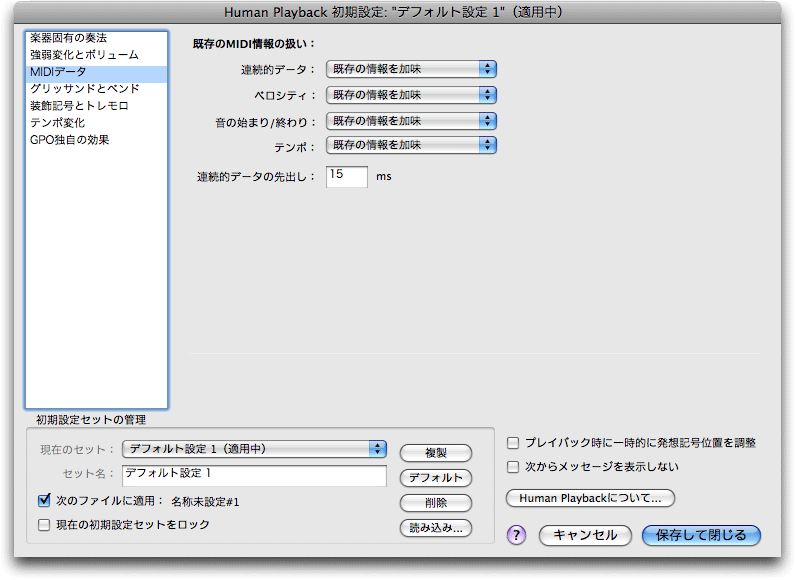
Task: Open the 連続的データ dropdown
Action: (411, 69)
